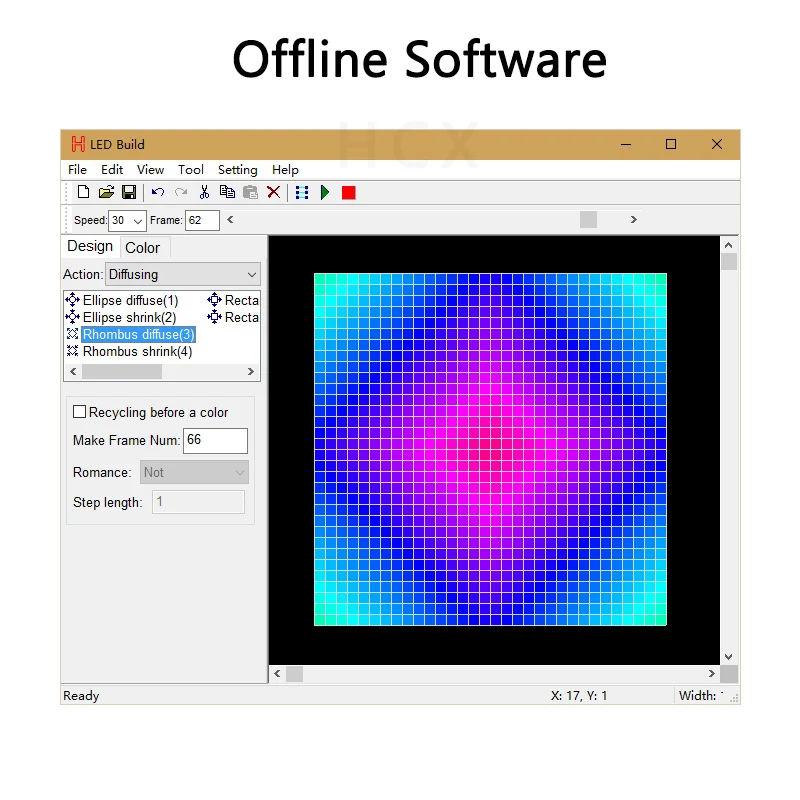Click the Make Frame Num field
Screen dimensions: 800x800
click(x=215, y=441)
